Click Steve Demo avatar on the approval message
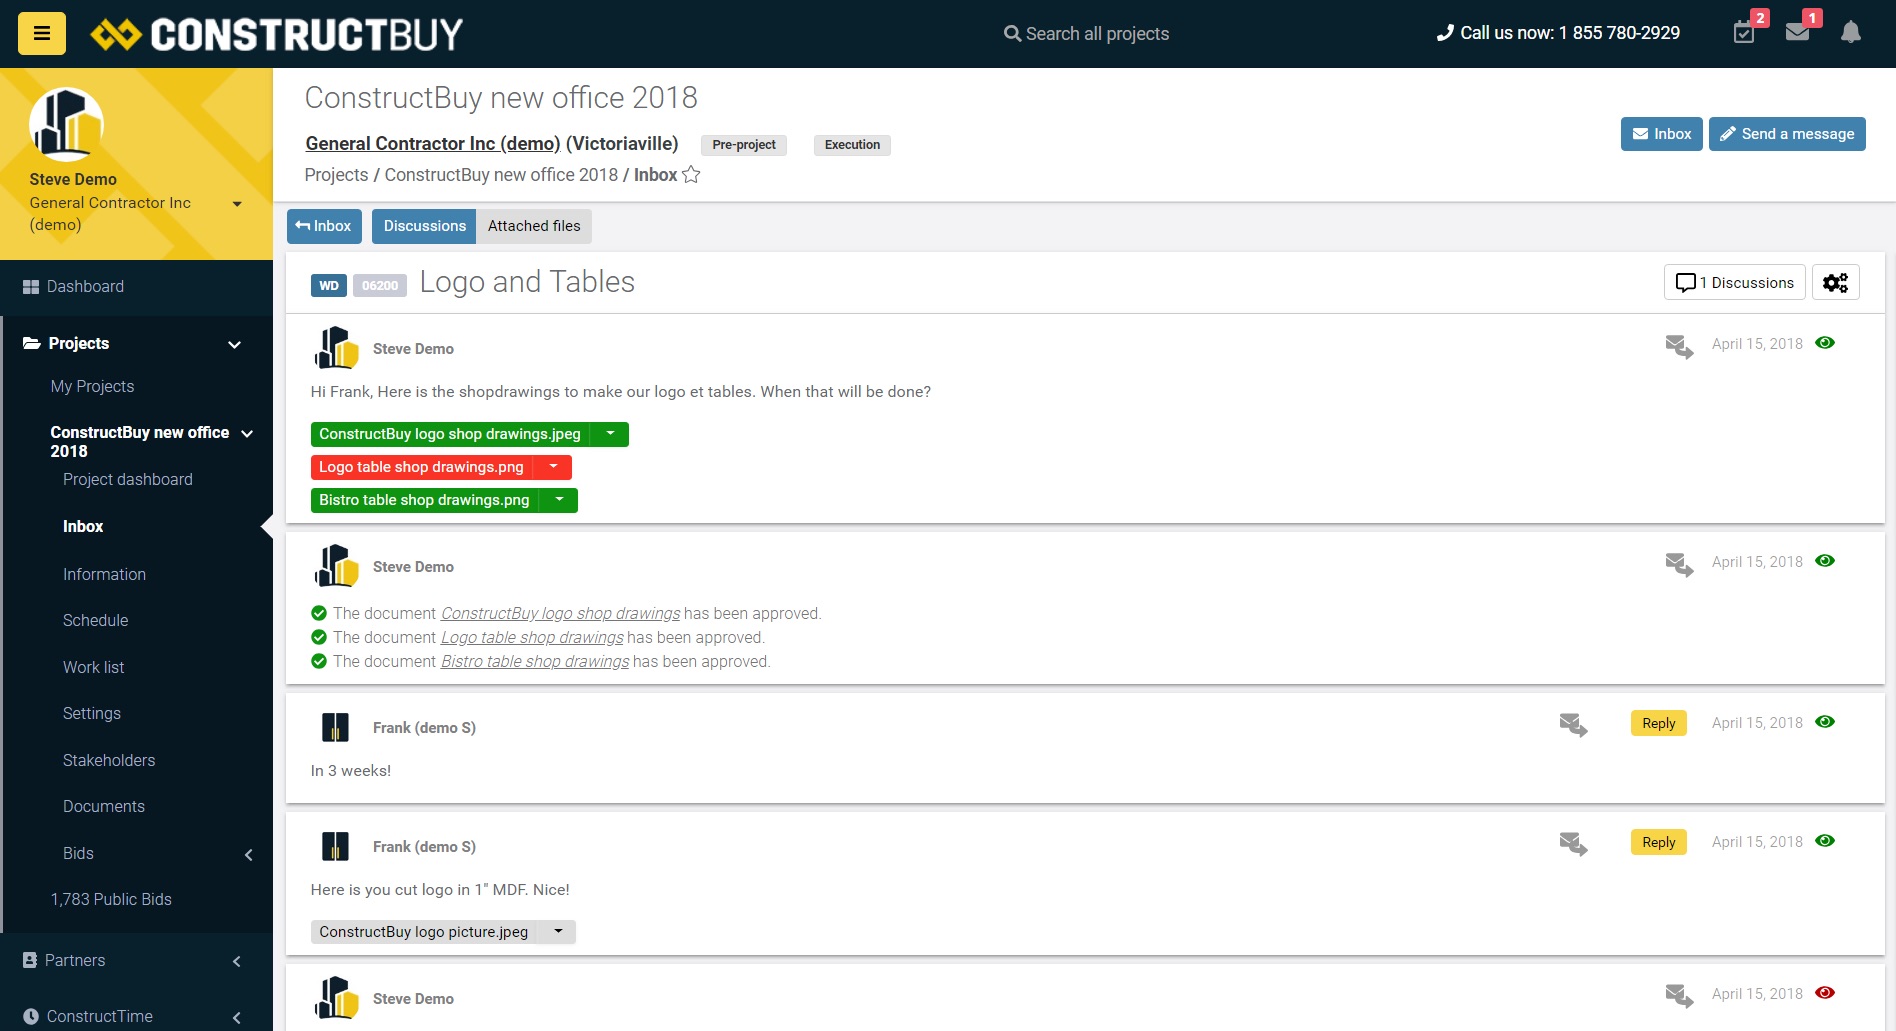The height and width of the screenshot is (1031, 1896). point(336,566)
